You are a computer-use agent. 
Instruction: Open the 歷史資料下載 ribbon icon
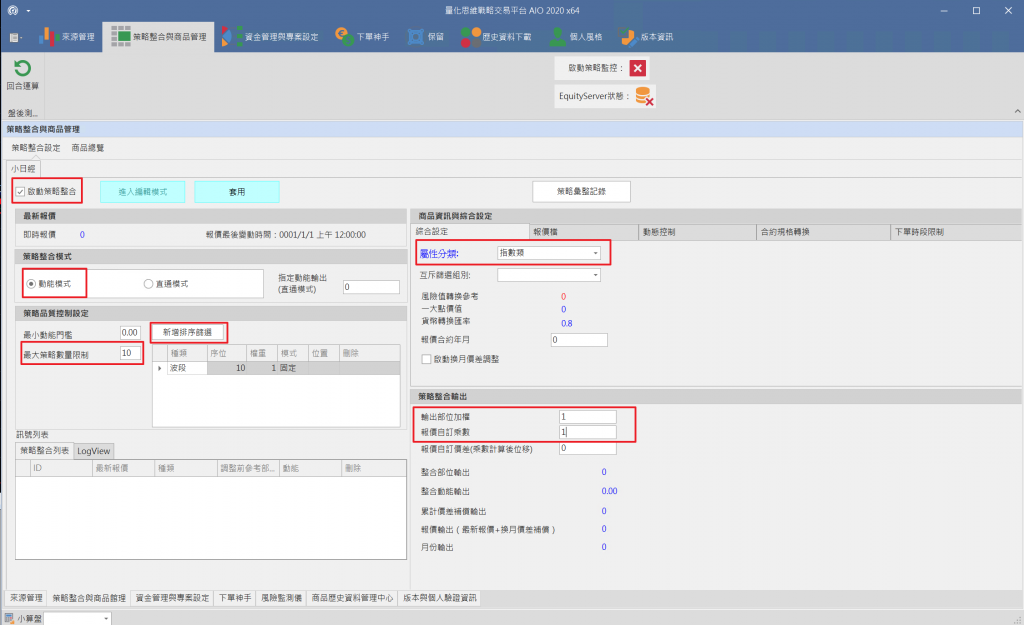470,37
